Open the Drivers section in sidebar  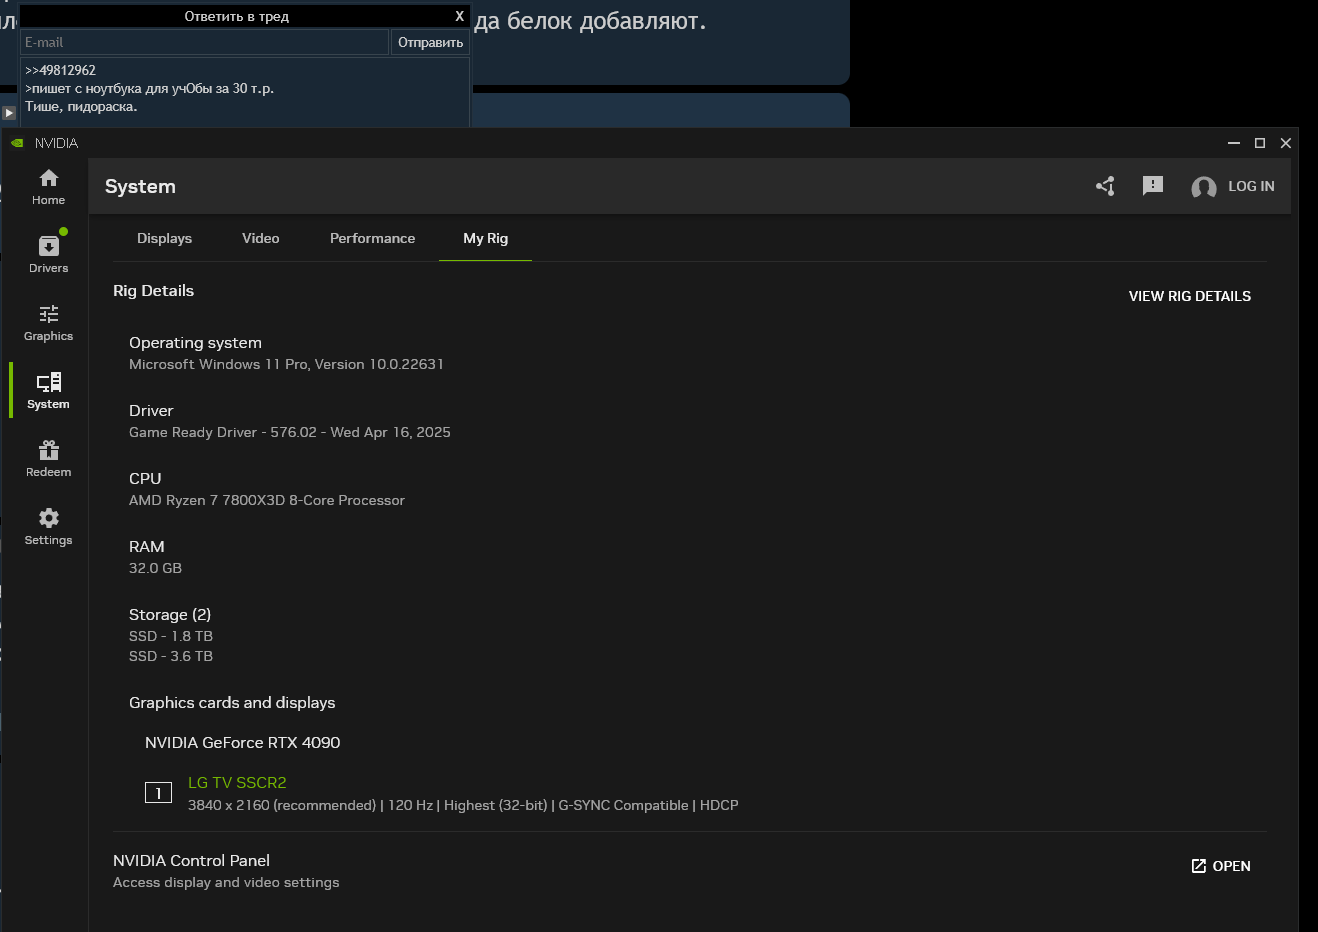(48, 254)
